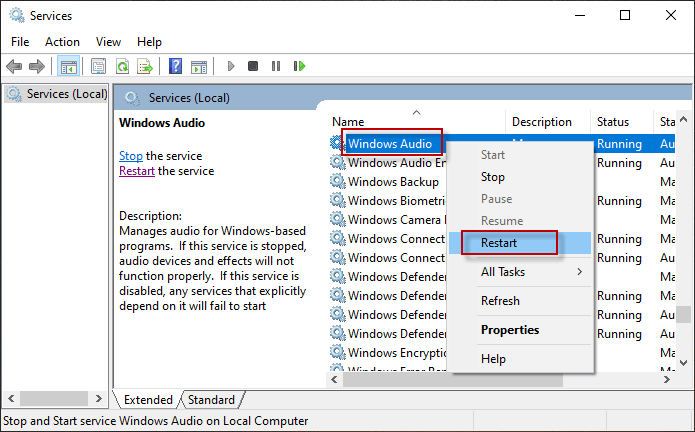Screen dimensions: 695x432
Task: Click the Services app icon in title bar
Action: tap(17, 16)
